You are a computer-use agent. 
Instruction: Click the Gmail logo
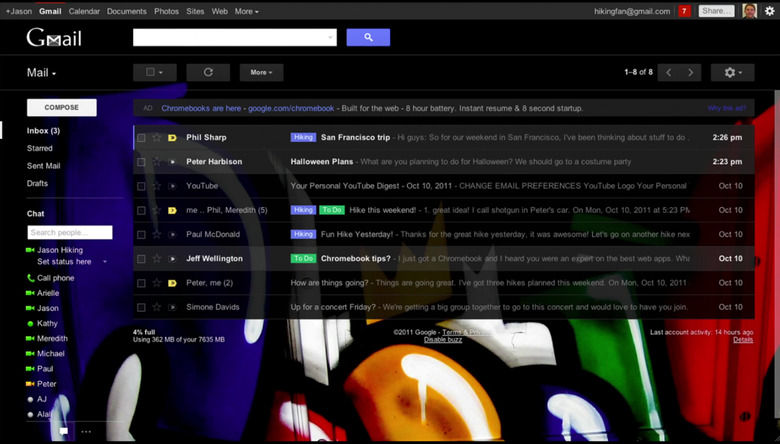tap(54, 38)
